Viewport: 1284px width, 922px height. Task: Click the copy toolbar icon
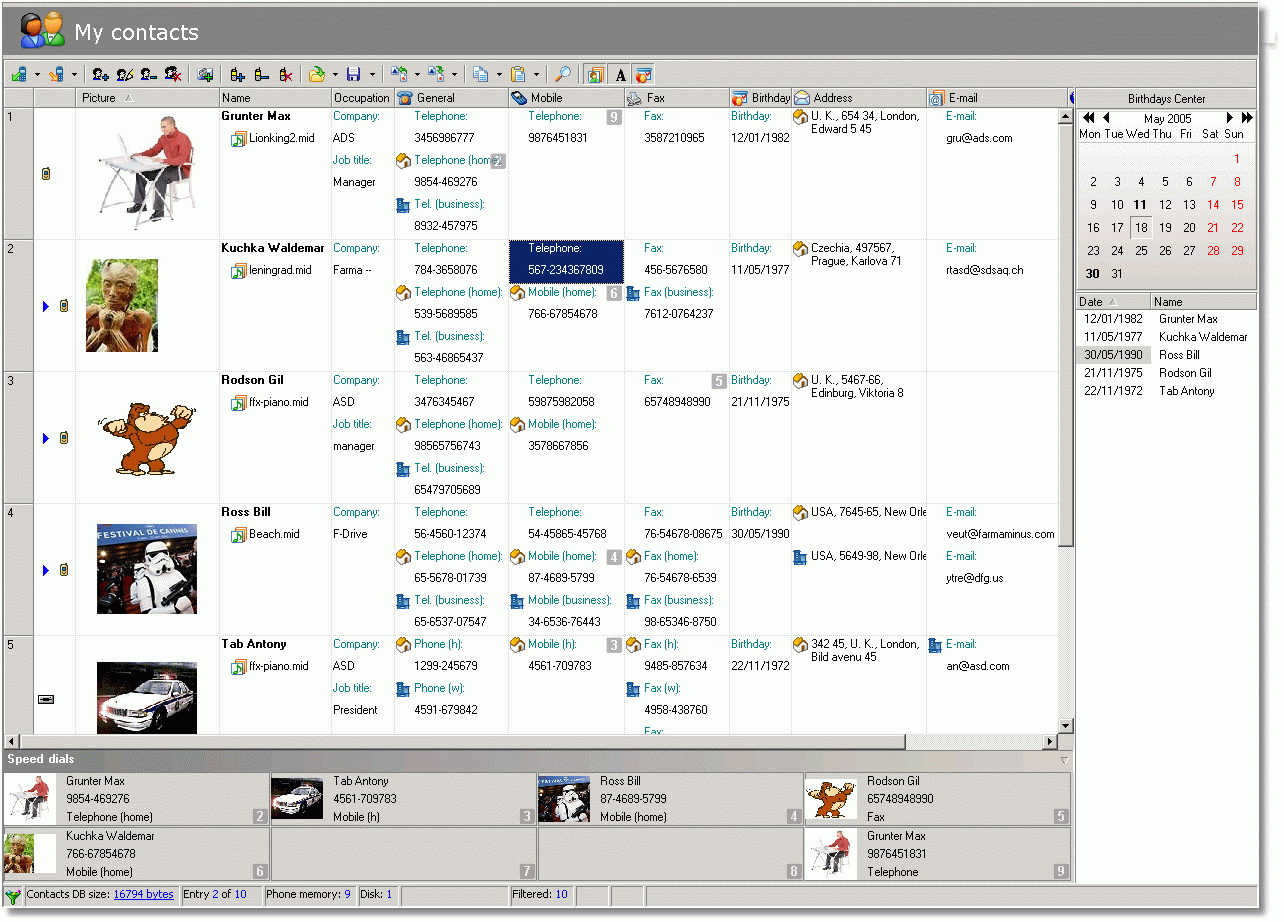pos(481,74)
